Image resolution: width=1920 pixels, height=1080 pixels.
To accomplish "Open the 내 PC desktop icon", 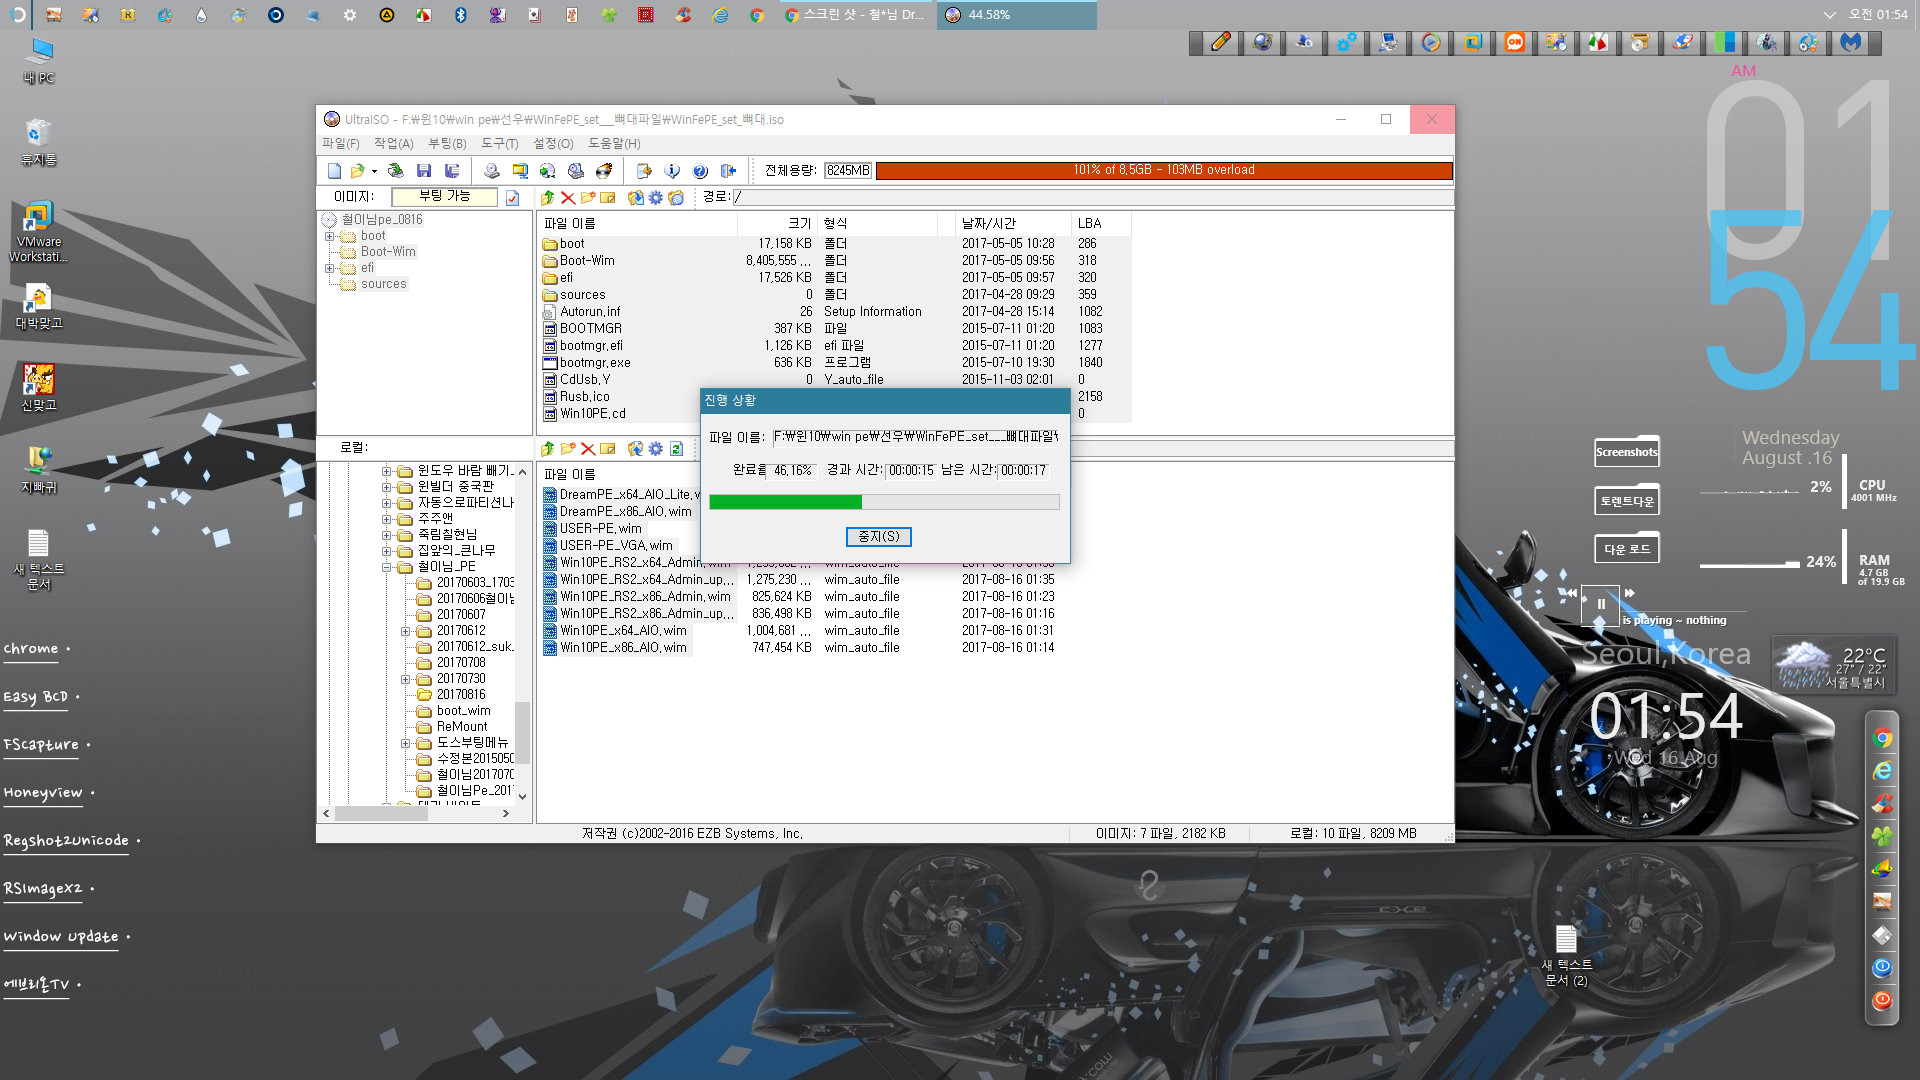I will (x=39, y=61).
